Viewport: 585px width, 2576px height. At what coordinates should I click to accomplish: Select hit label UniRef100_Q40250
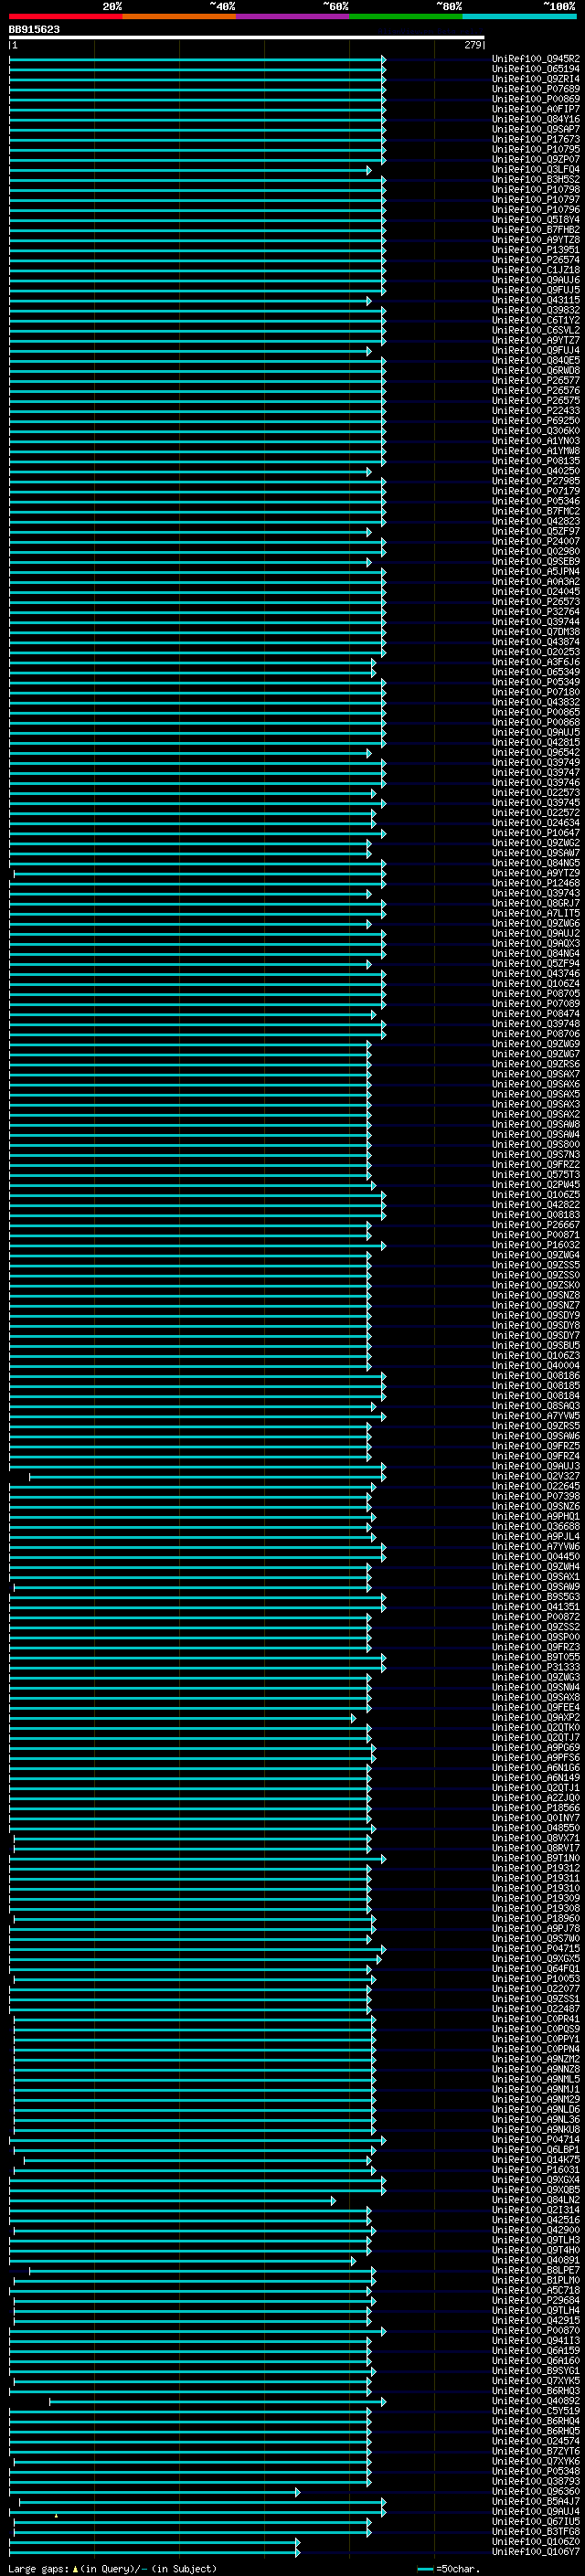pyautogui.click(x=536, y=471)
